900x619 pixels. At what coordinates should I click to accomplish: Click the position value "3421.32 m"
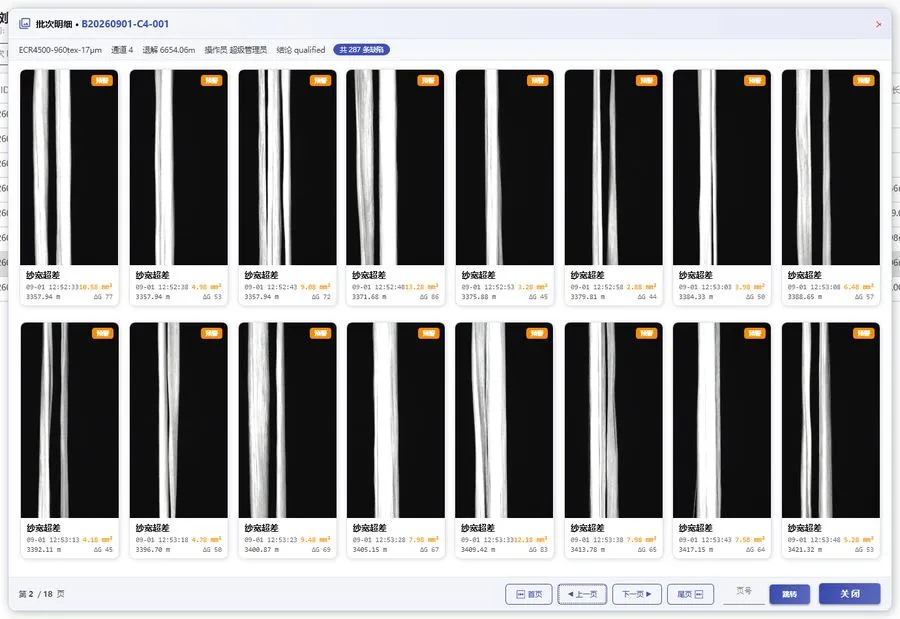point(804,550)
